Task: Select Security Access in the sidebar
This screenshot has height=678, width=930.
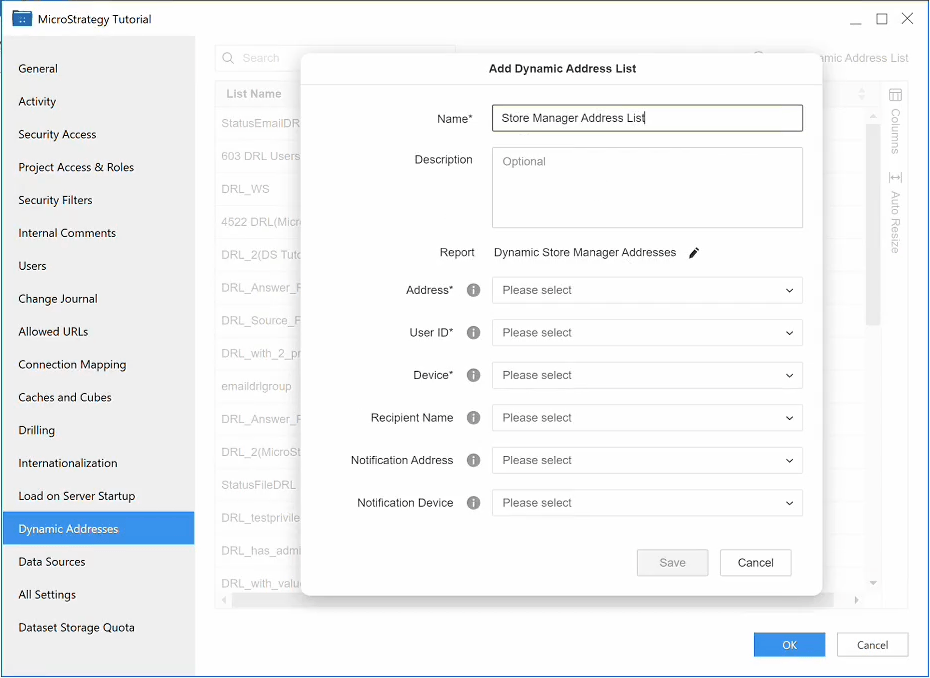Action: pos(57,135)
